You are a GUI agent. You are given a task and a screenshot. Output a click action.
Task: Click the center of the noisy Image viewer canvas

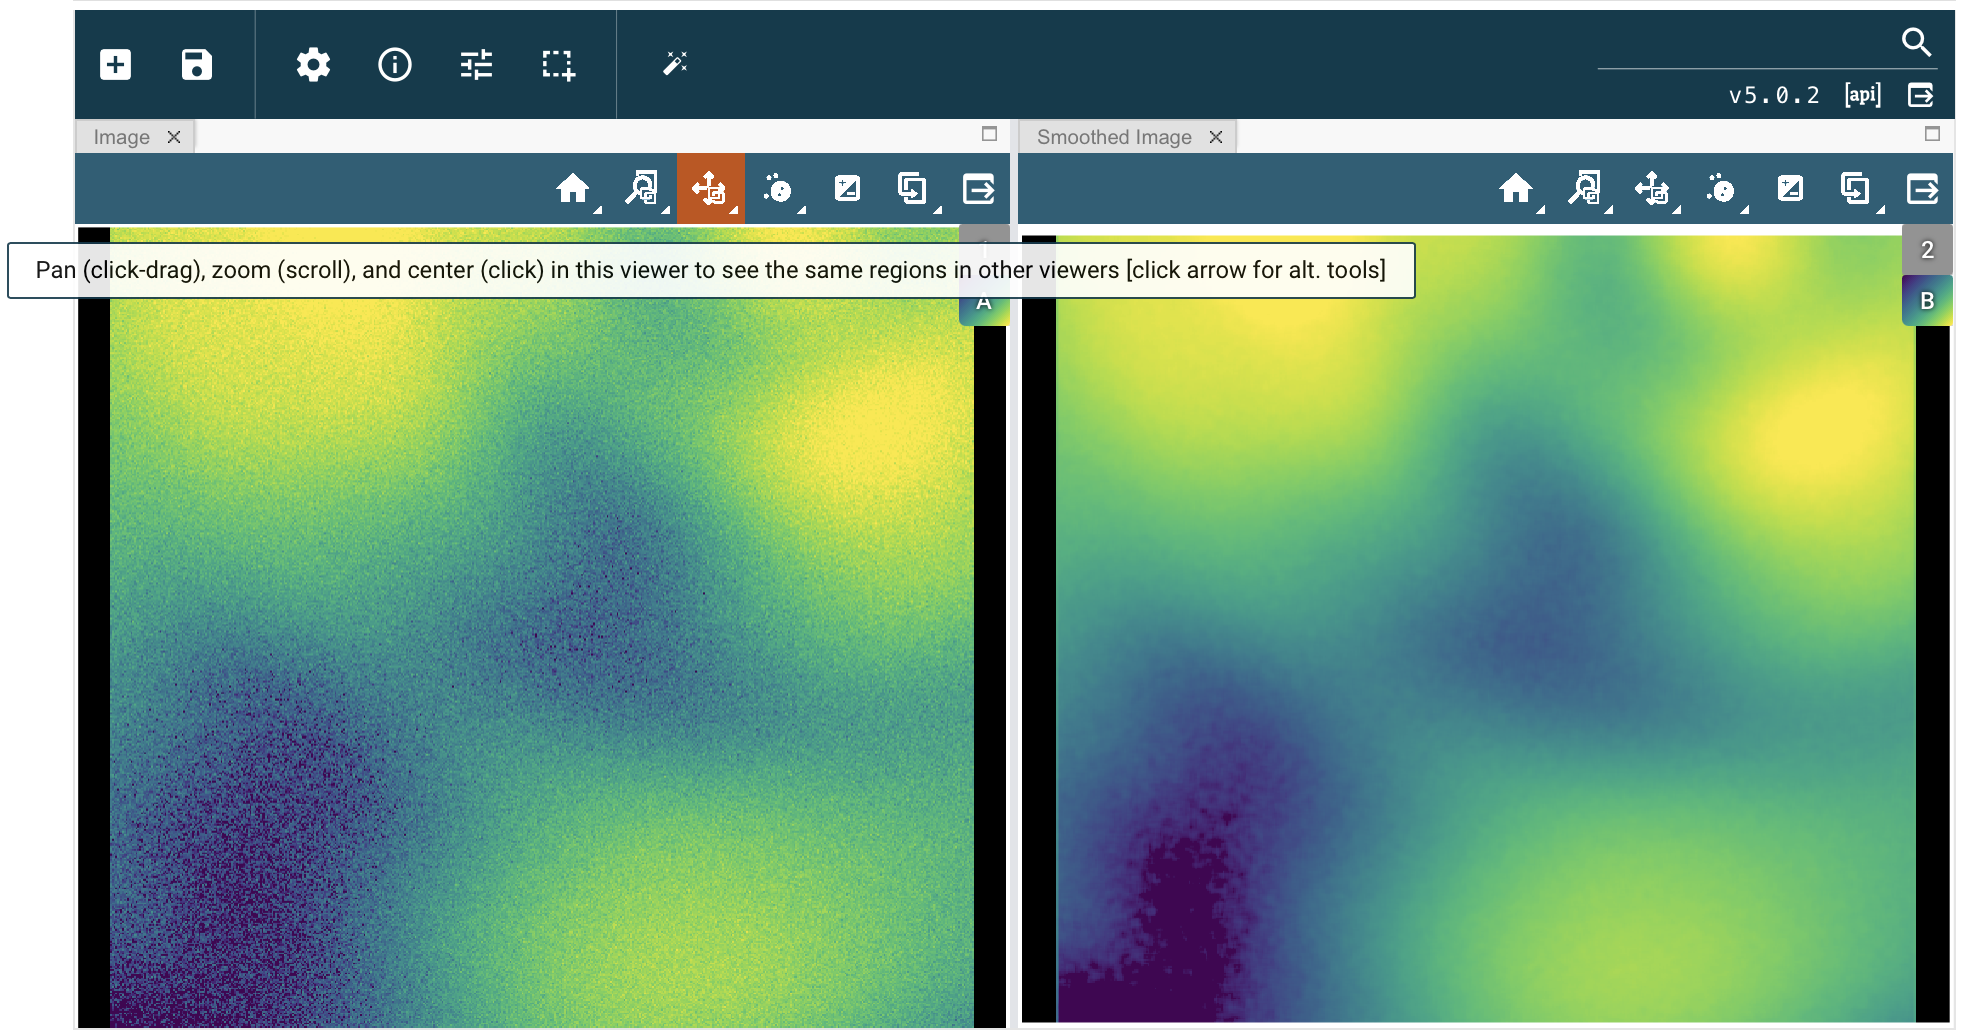coord(542,627)
